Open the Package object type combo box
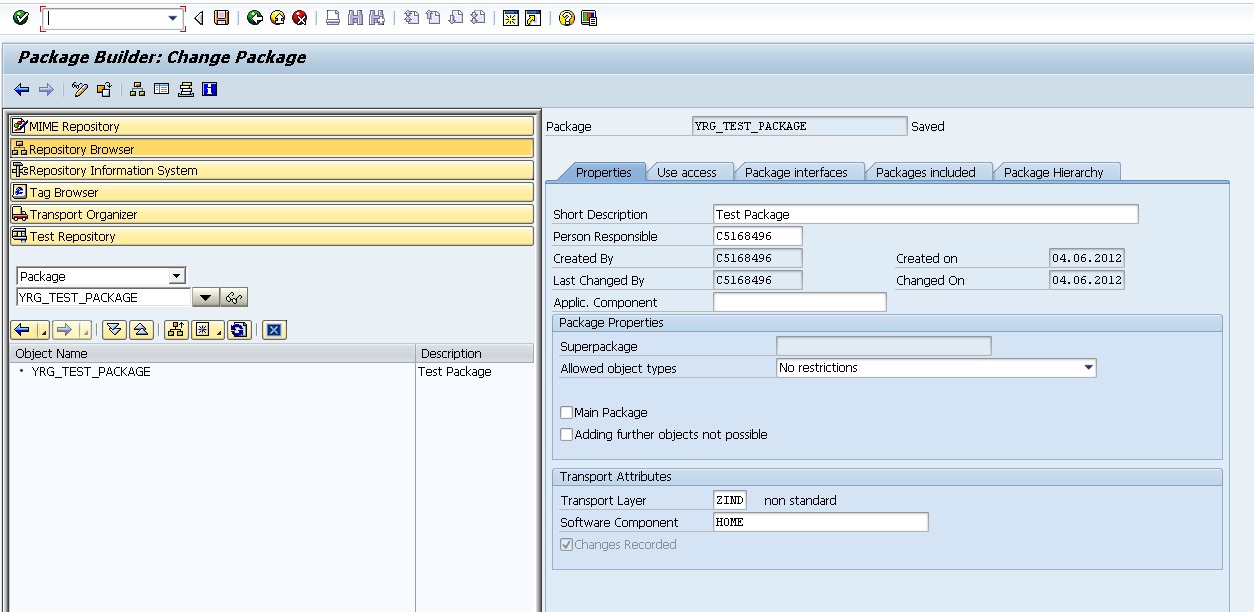The image size is (1254, 612). coord(178,276)
